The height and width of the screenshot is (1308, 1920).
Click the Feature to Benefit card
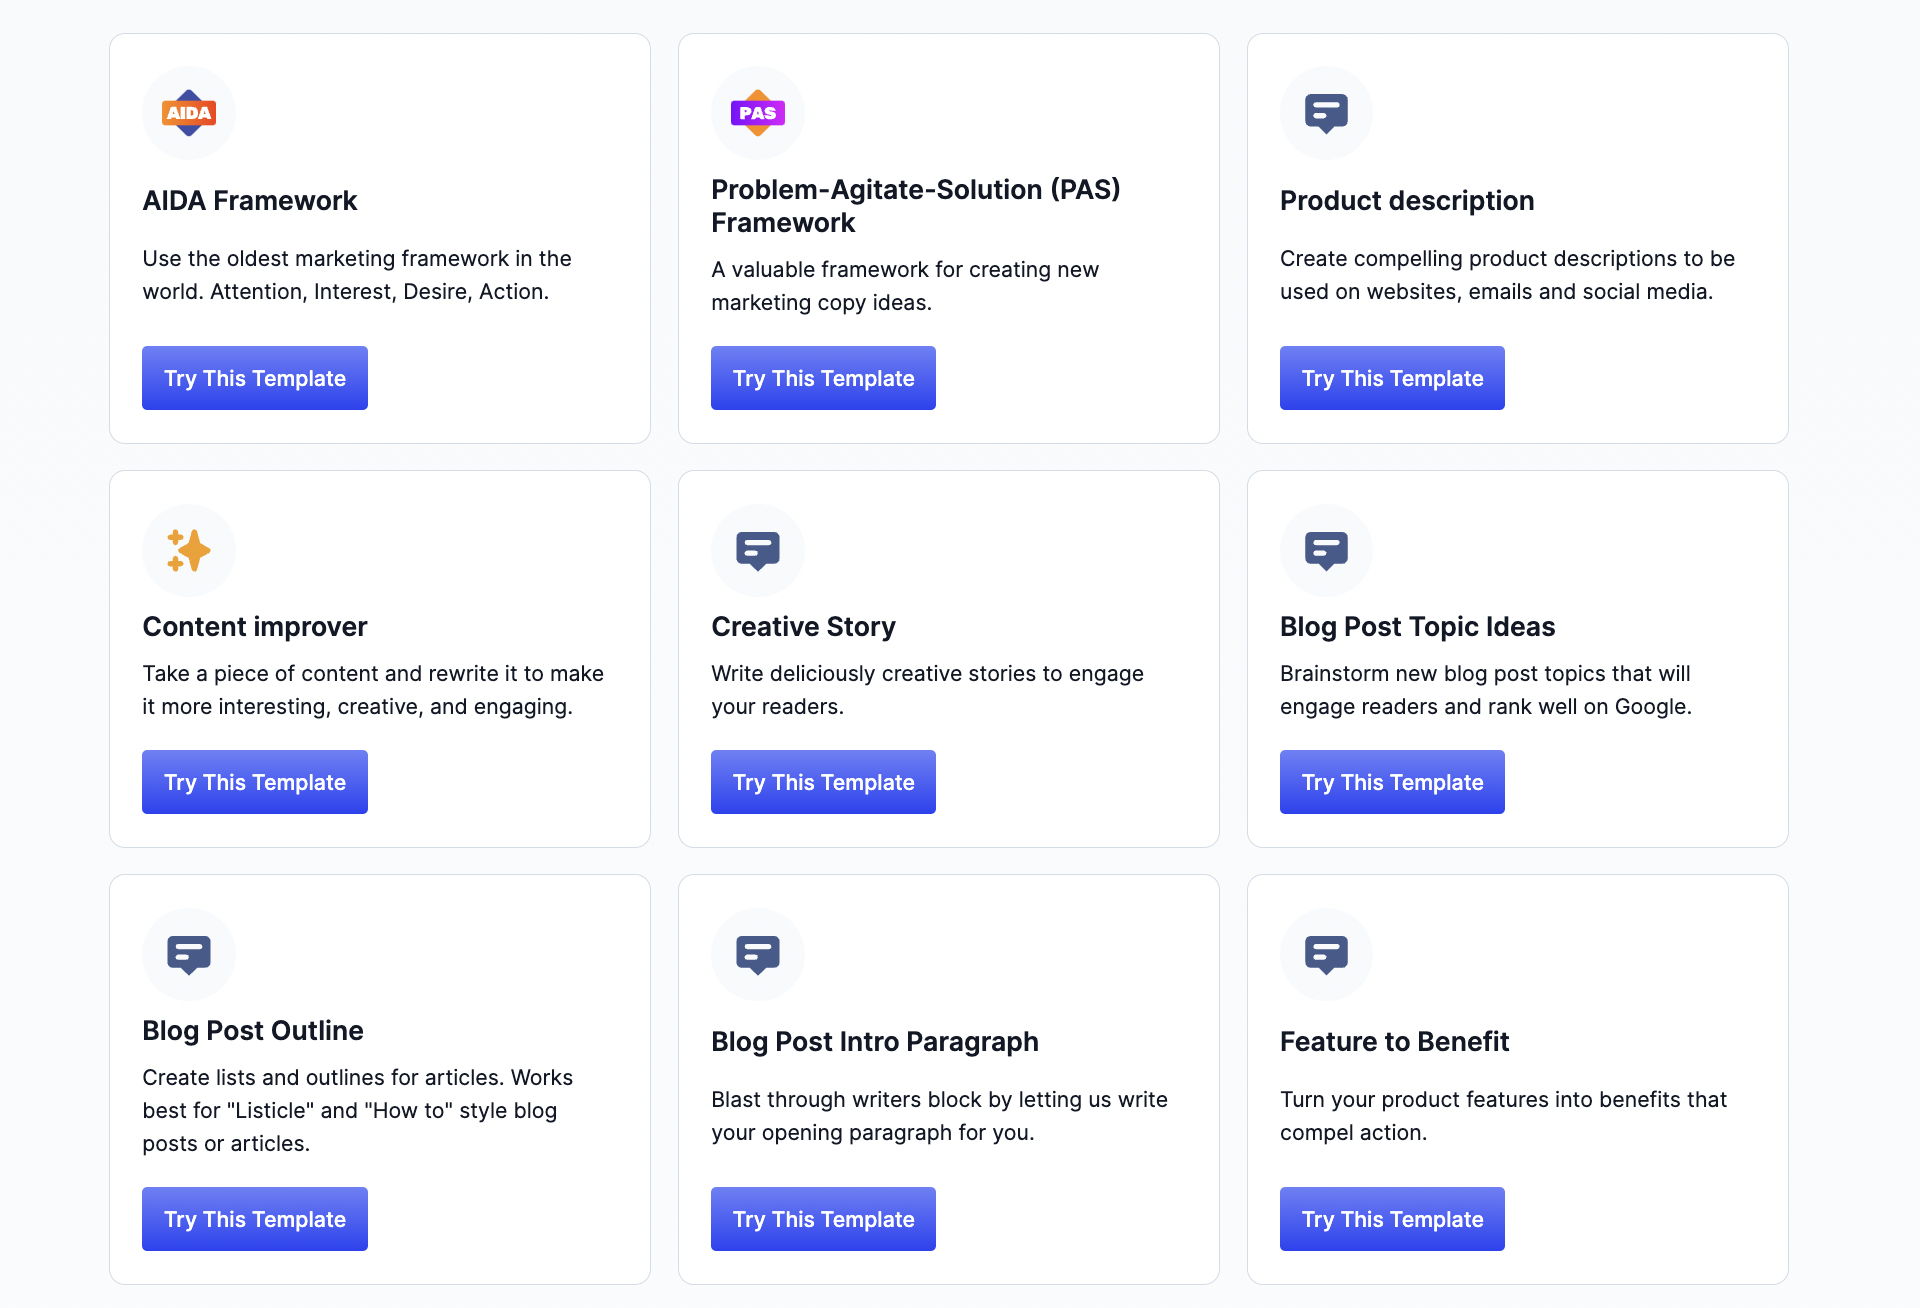[1516, 1080]
